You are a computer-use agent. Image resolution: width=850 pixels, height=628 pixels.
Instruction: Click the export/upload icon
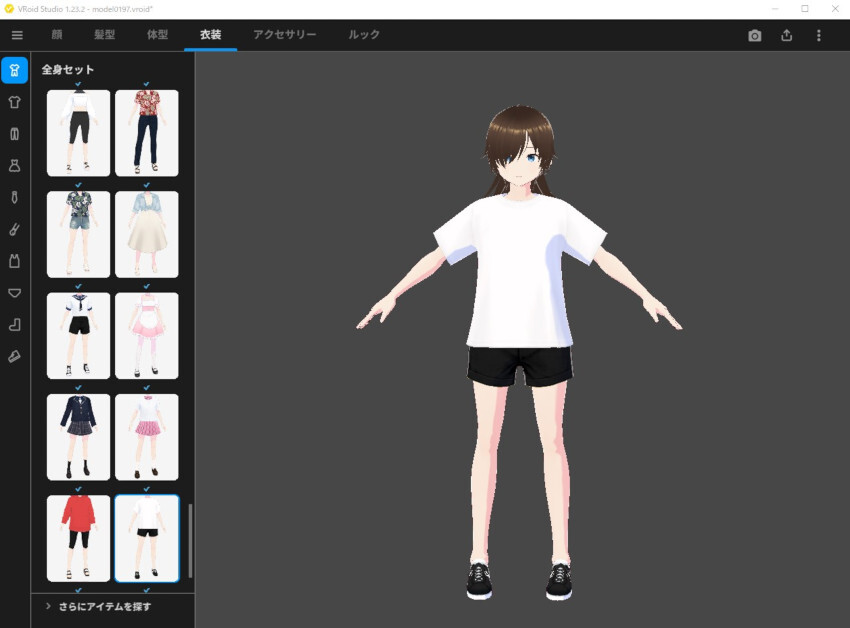tap(787, 36)
